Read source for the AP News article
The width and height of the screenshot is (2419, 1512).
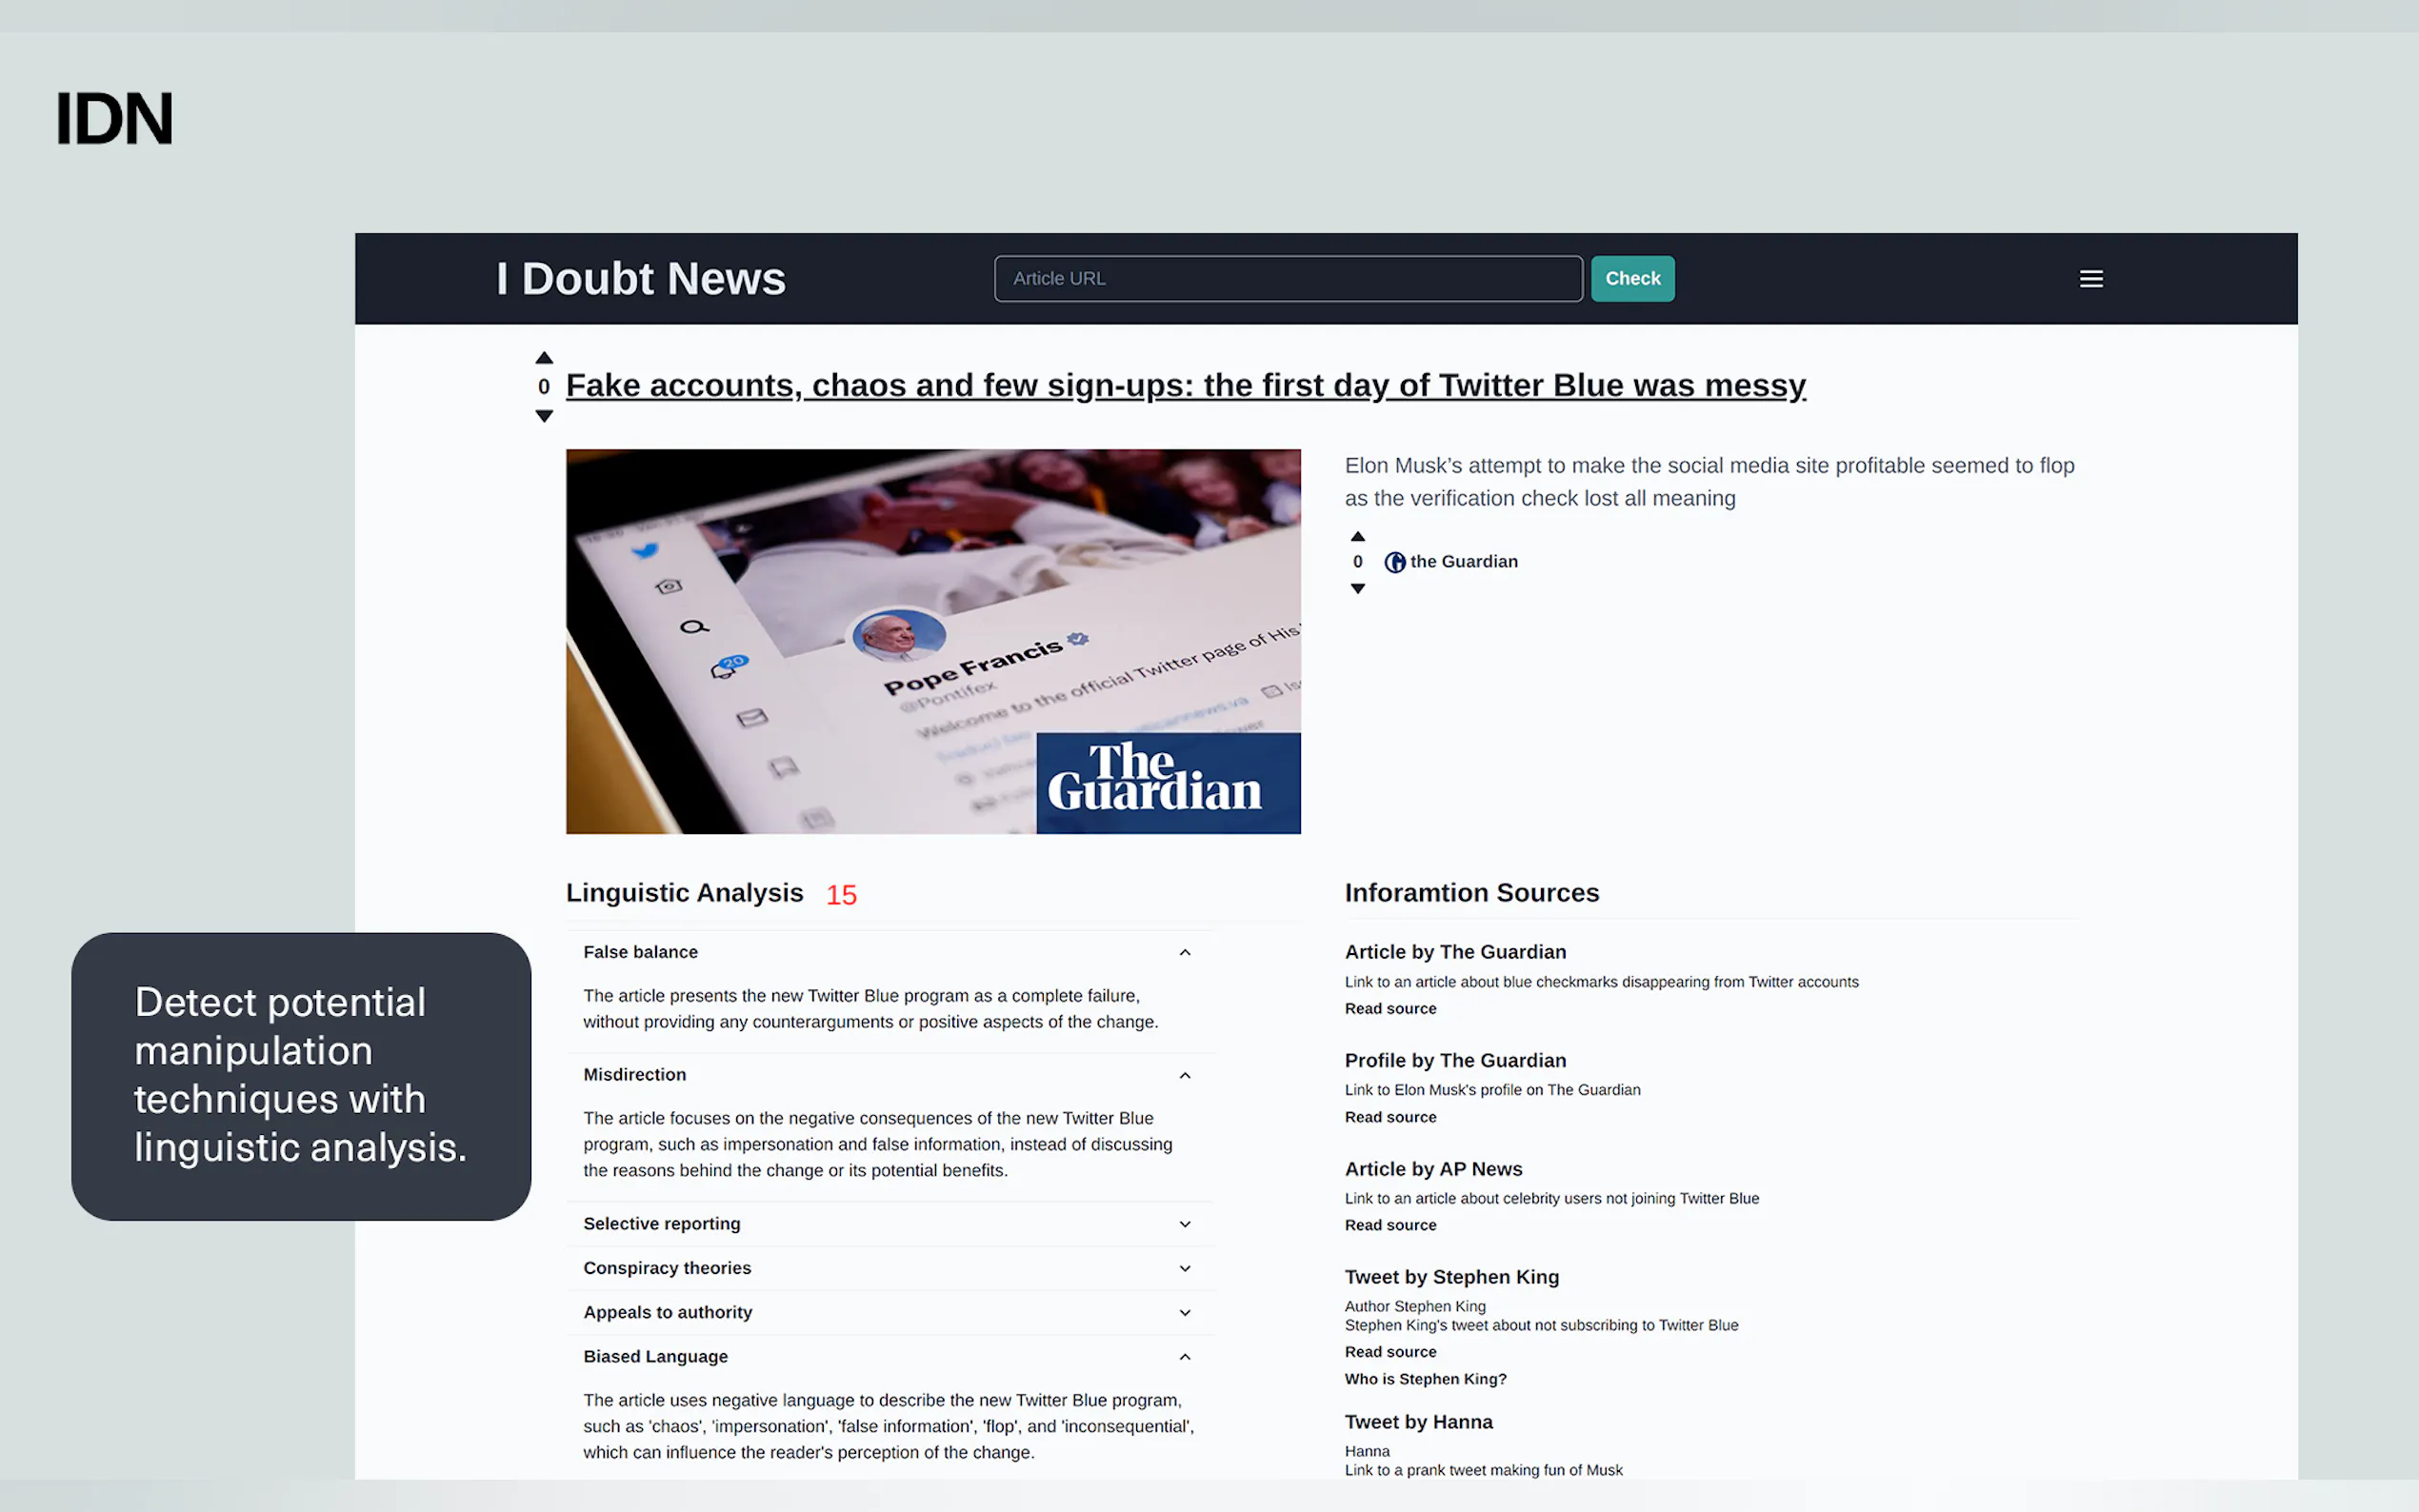pos(1390,1226)
